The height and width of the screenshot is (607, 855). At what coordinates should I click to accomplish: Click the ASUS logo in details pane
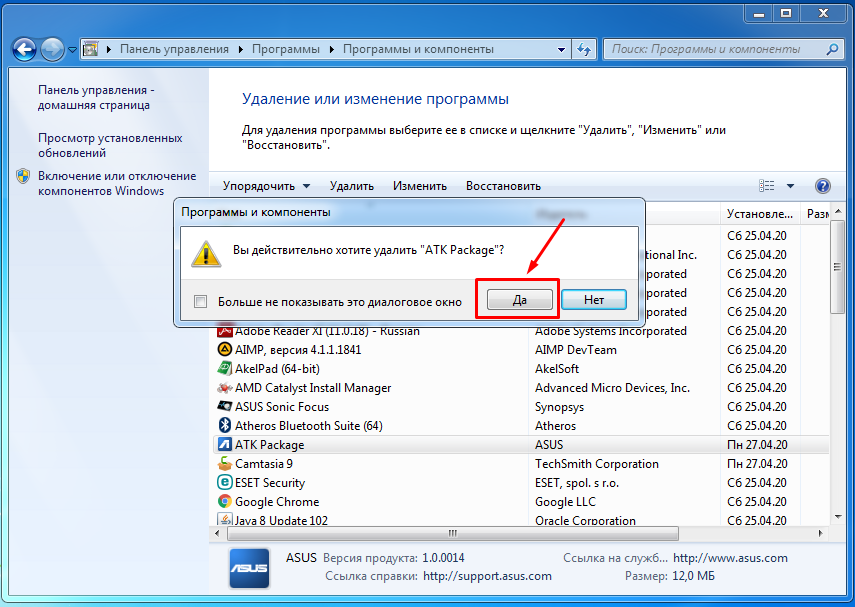249,568
